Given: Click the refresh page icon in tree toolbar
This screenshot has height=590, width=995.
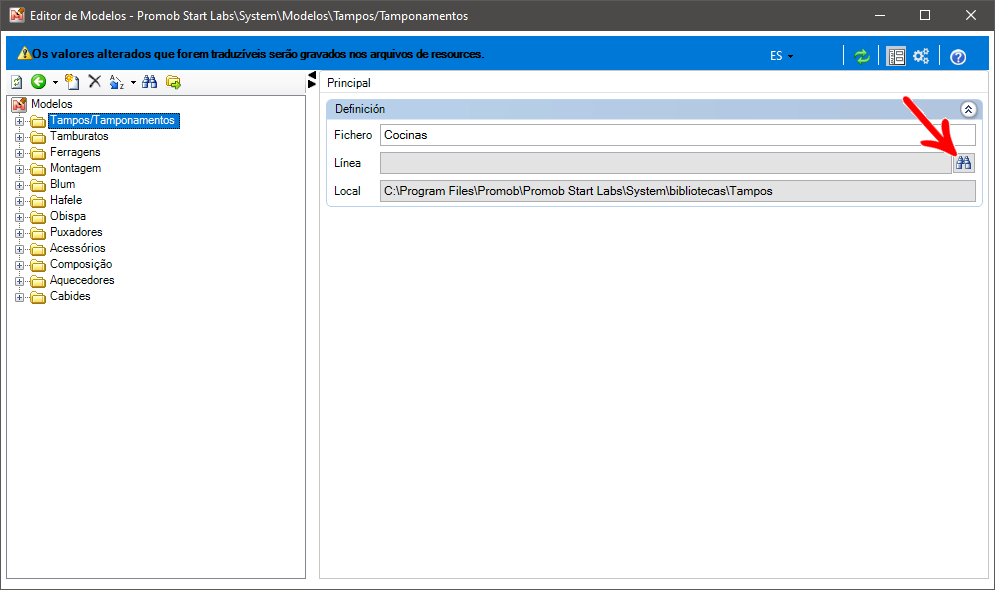Looking at the screenshot, I should point(17,82).
